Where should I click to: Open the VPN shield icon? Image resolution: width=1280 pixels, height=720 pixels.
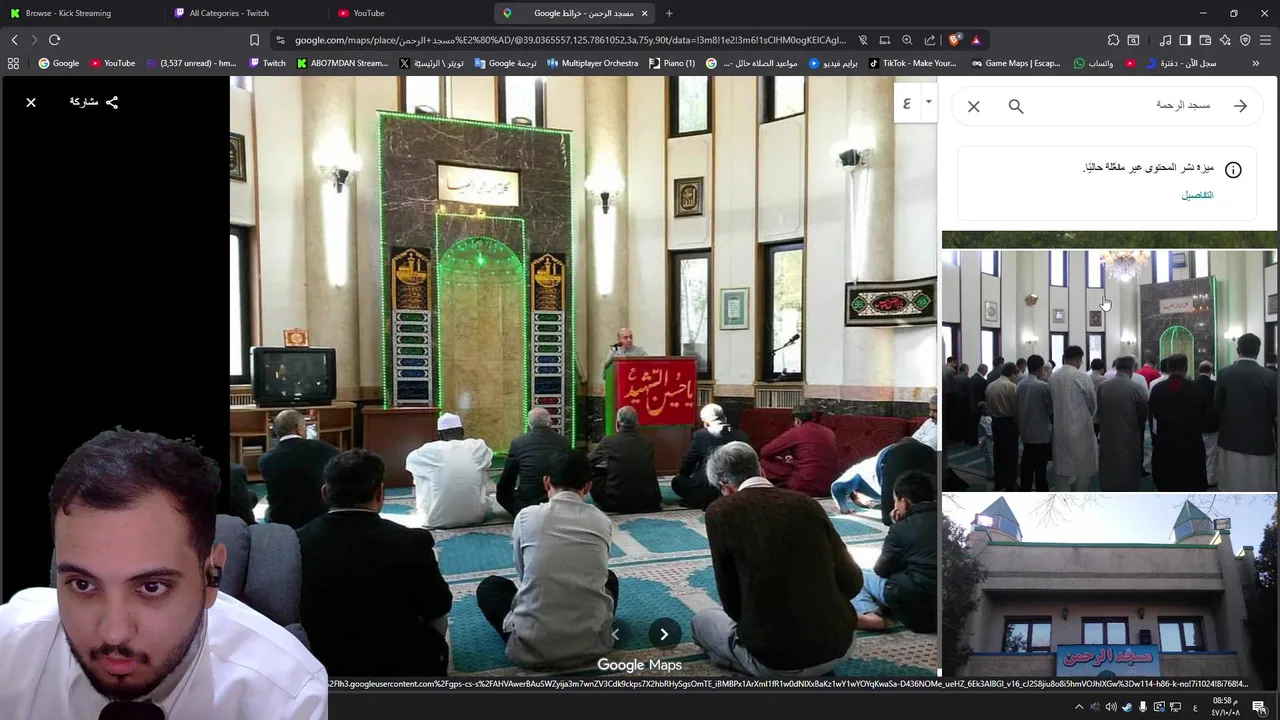[x=1245, y=40]
